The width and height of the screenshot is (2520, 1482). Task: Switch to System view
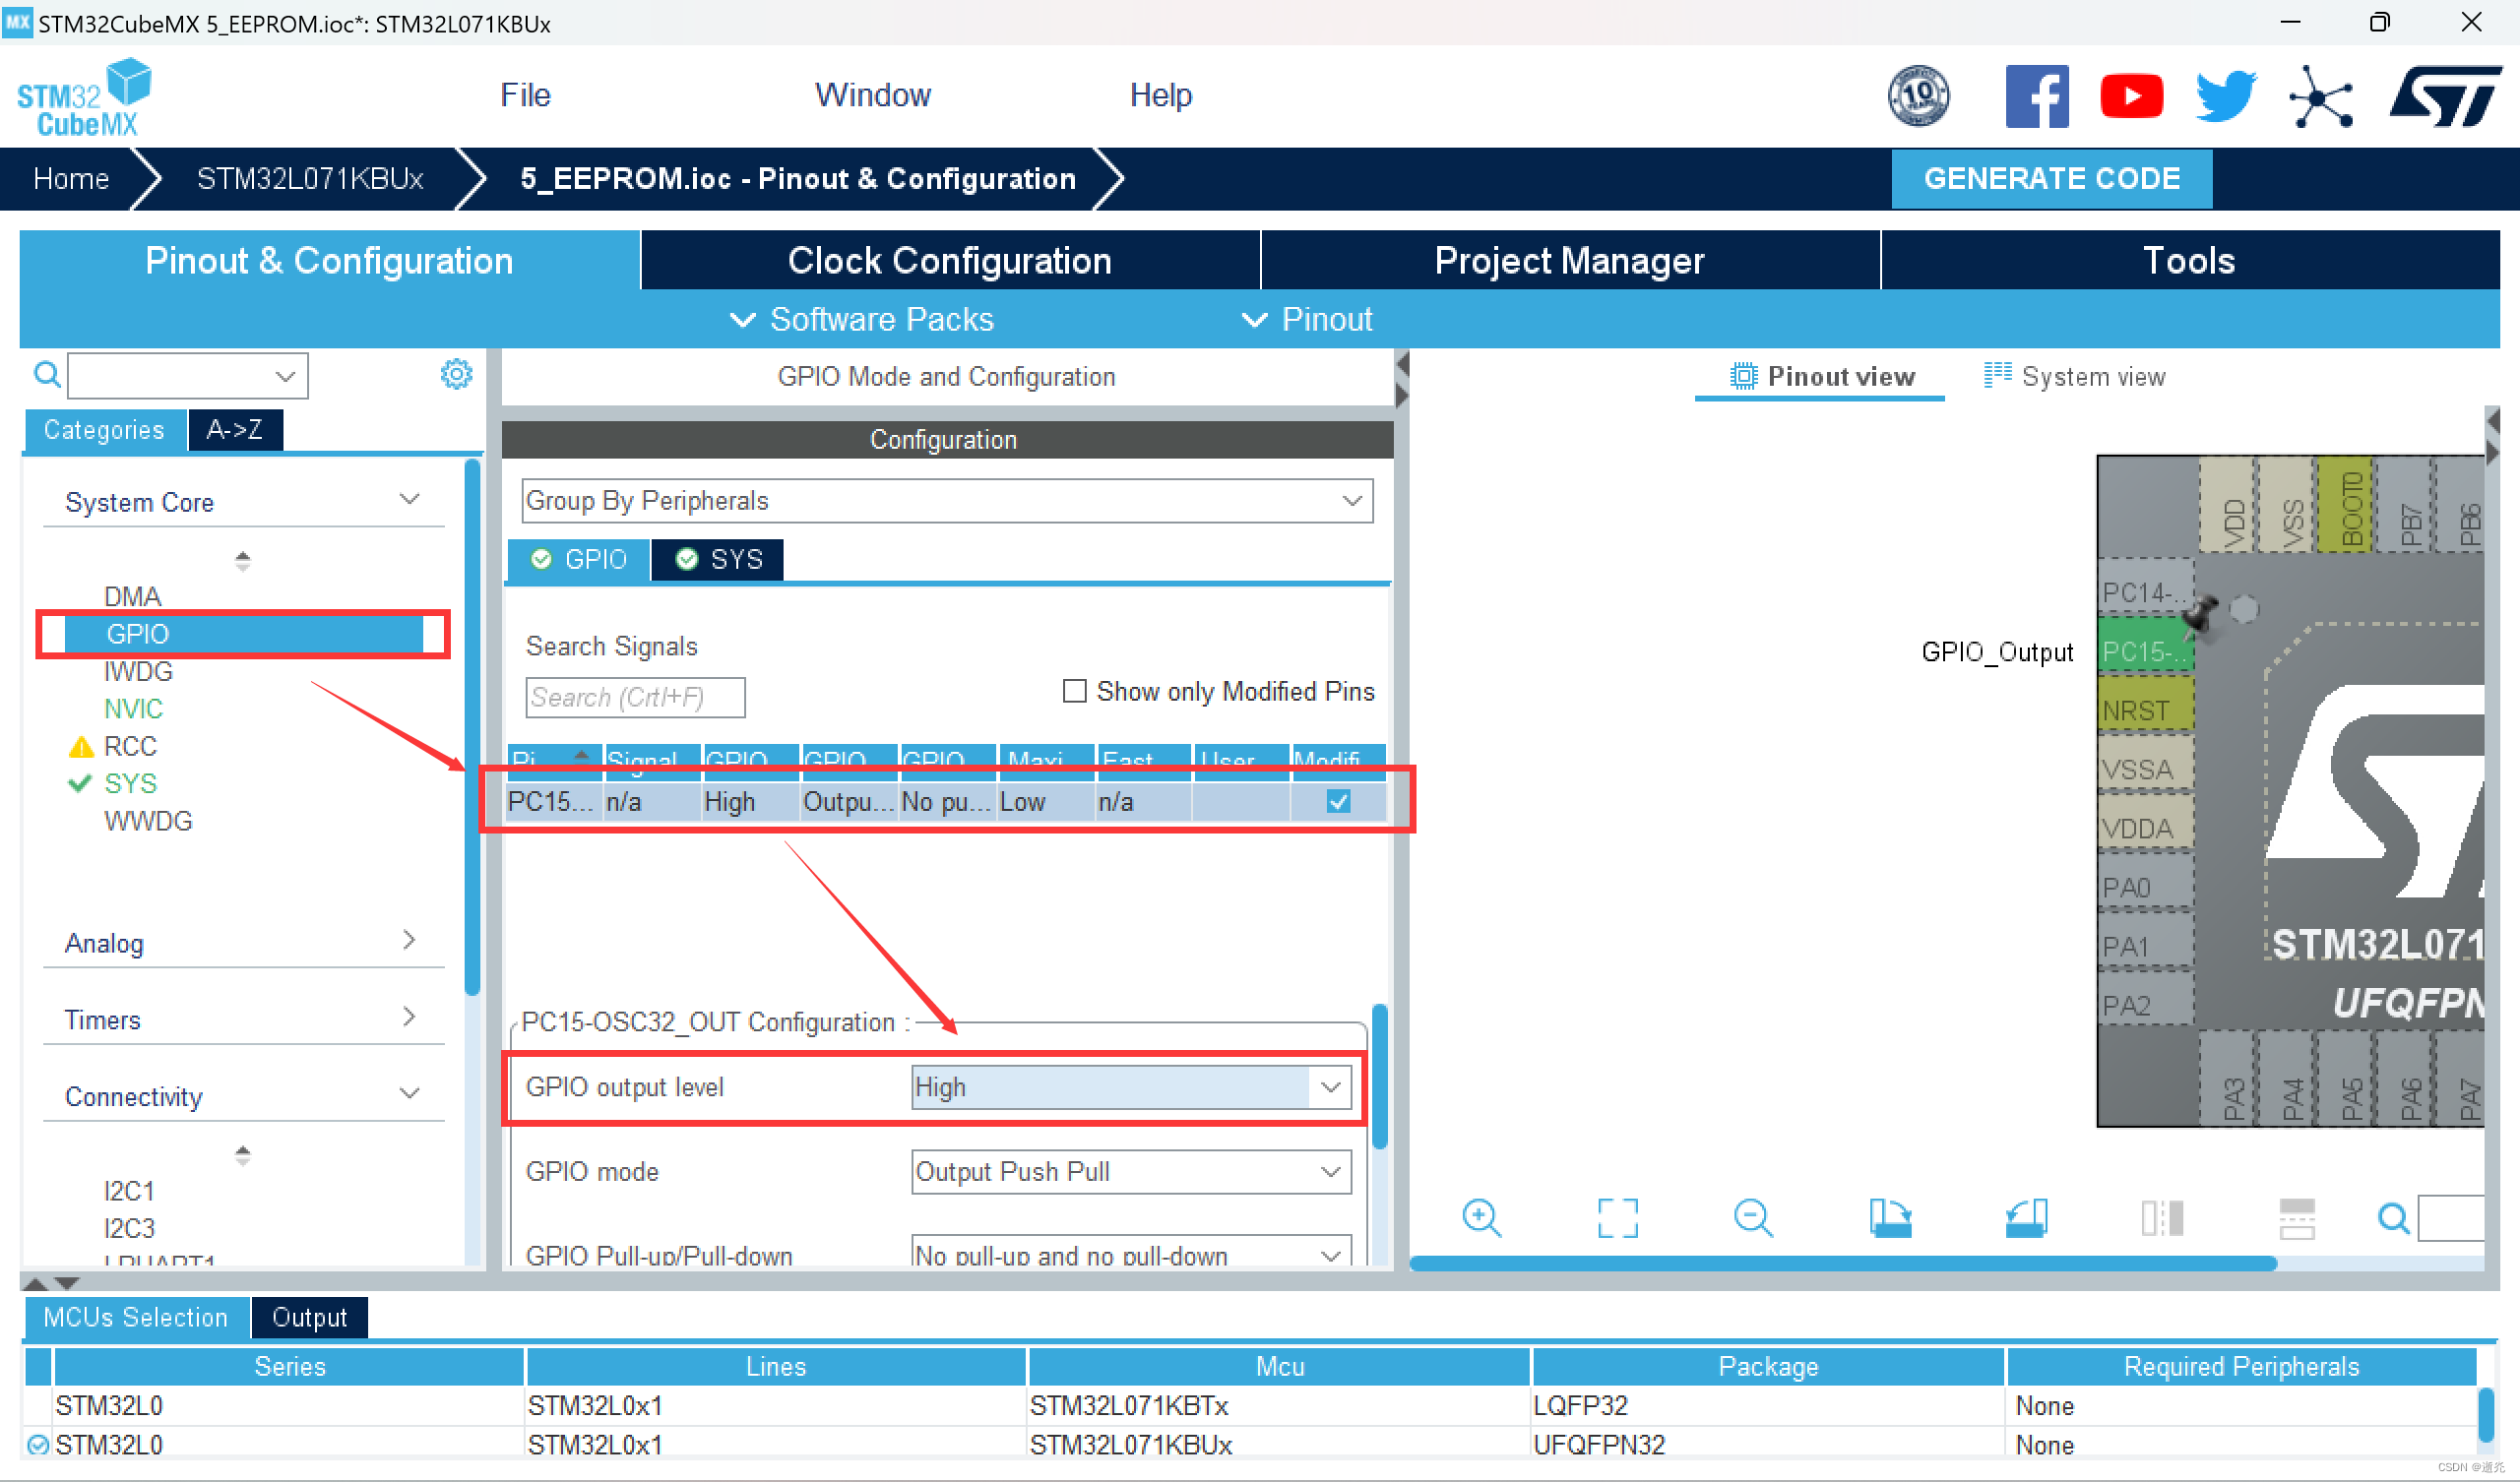(2074, 376)
